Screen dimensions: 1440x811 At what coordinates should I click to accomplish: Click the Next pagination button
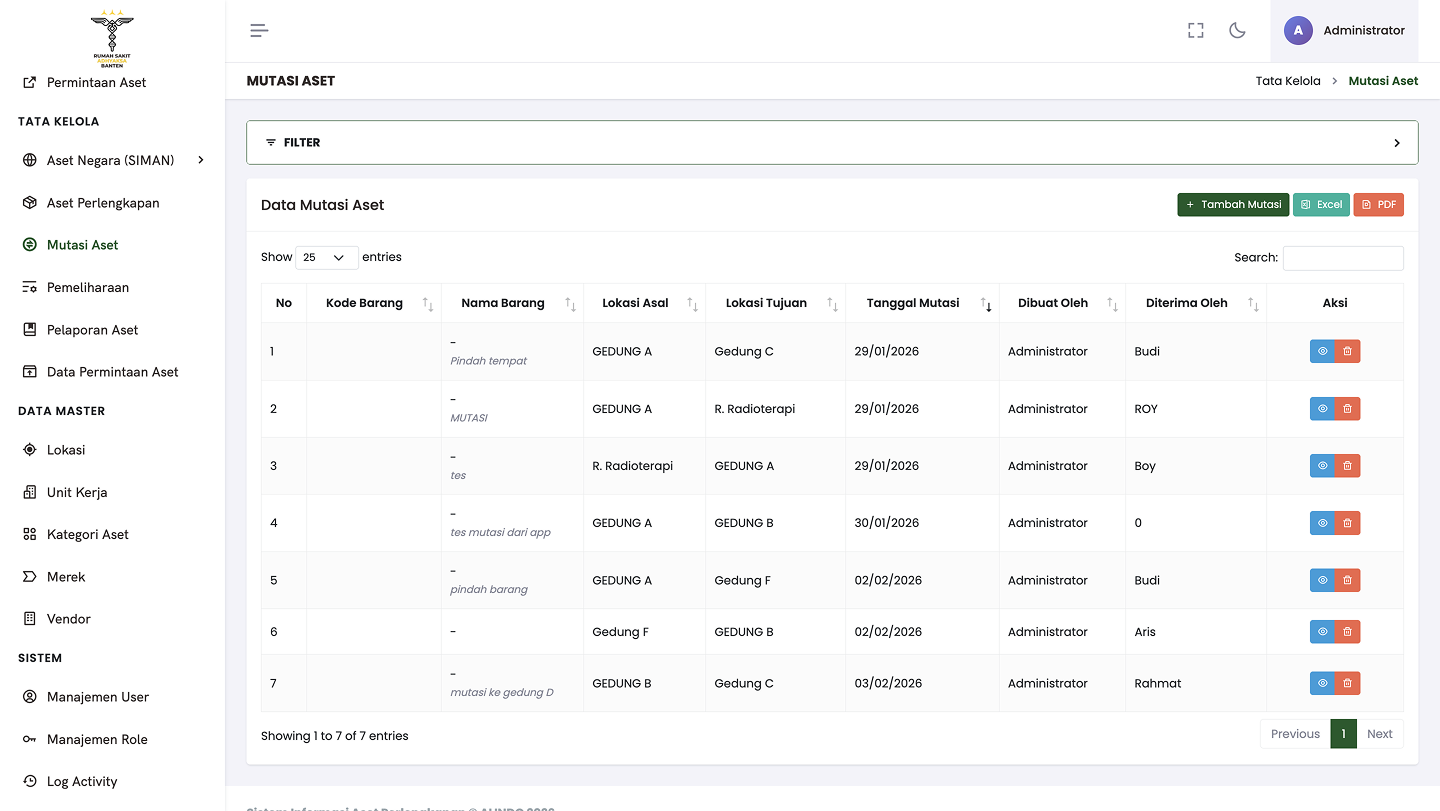[x=1380, y=734]
